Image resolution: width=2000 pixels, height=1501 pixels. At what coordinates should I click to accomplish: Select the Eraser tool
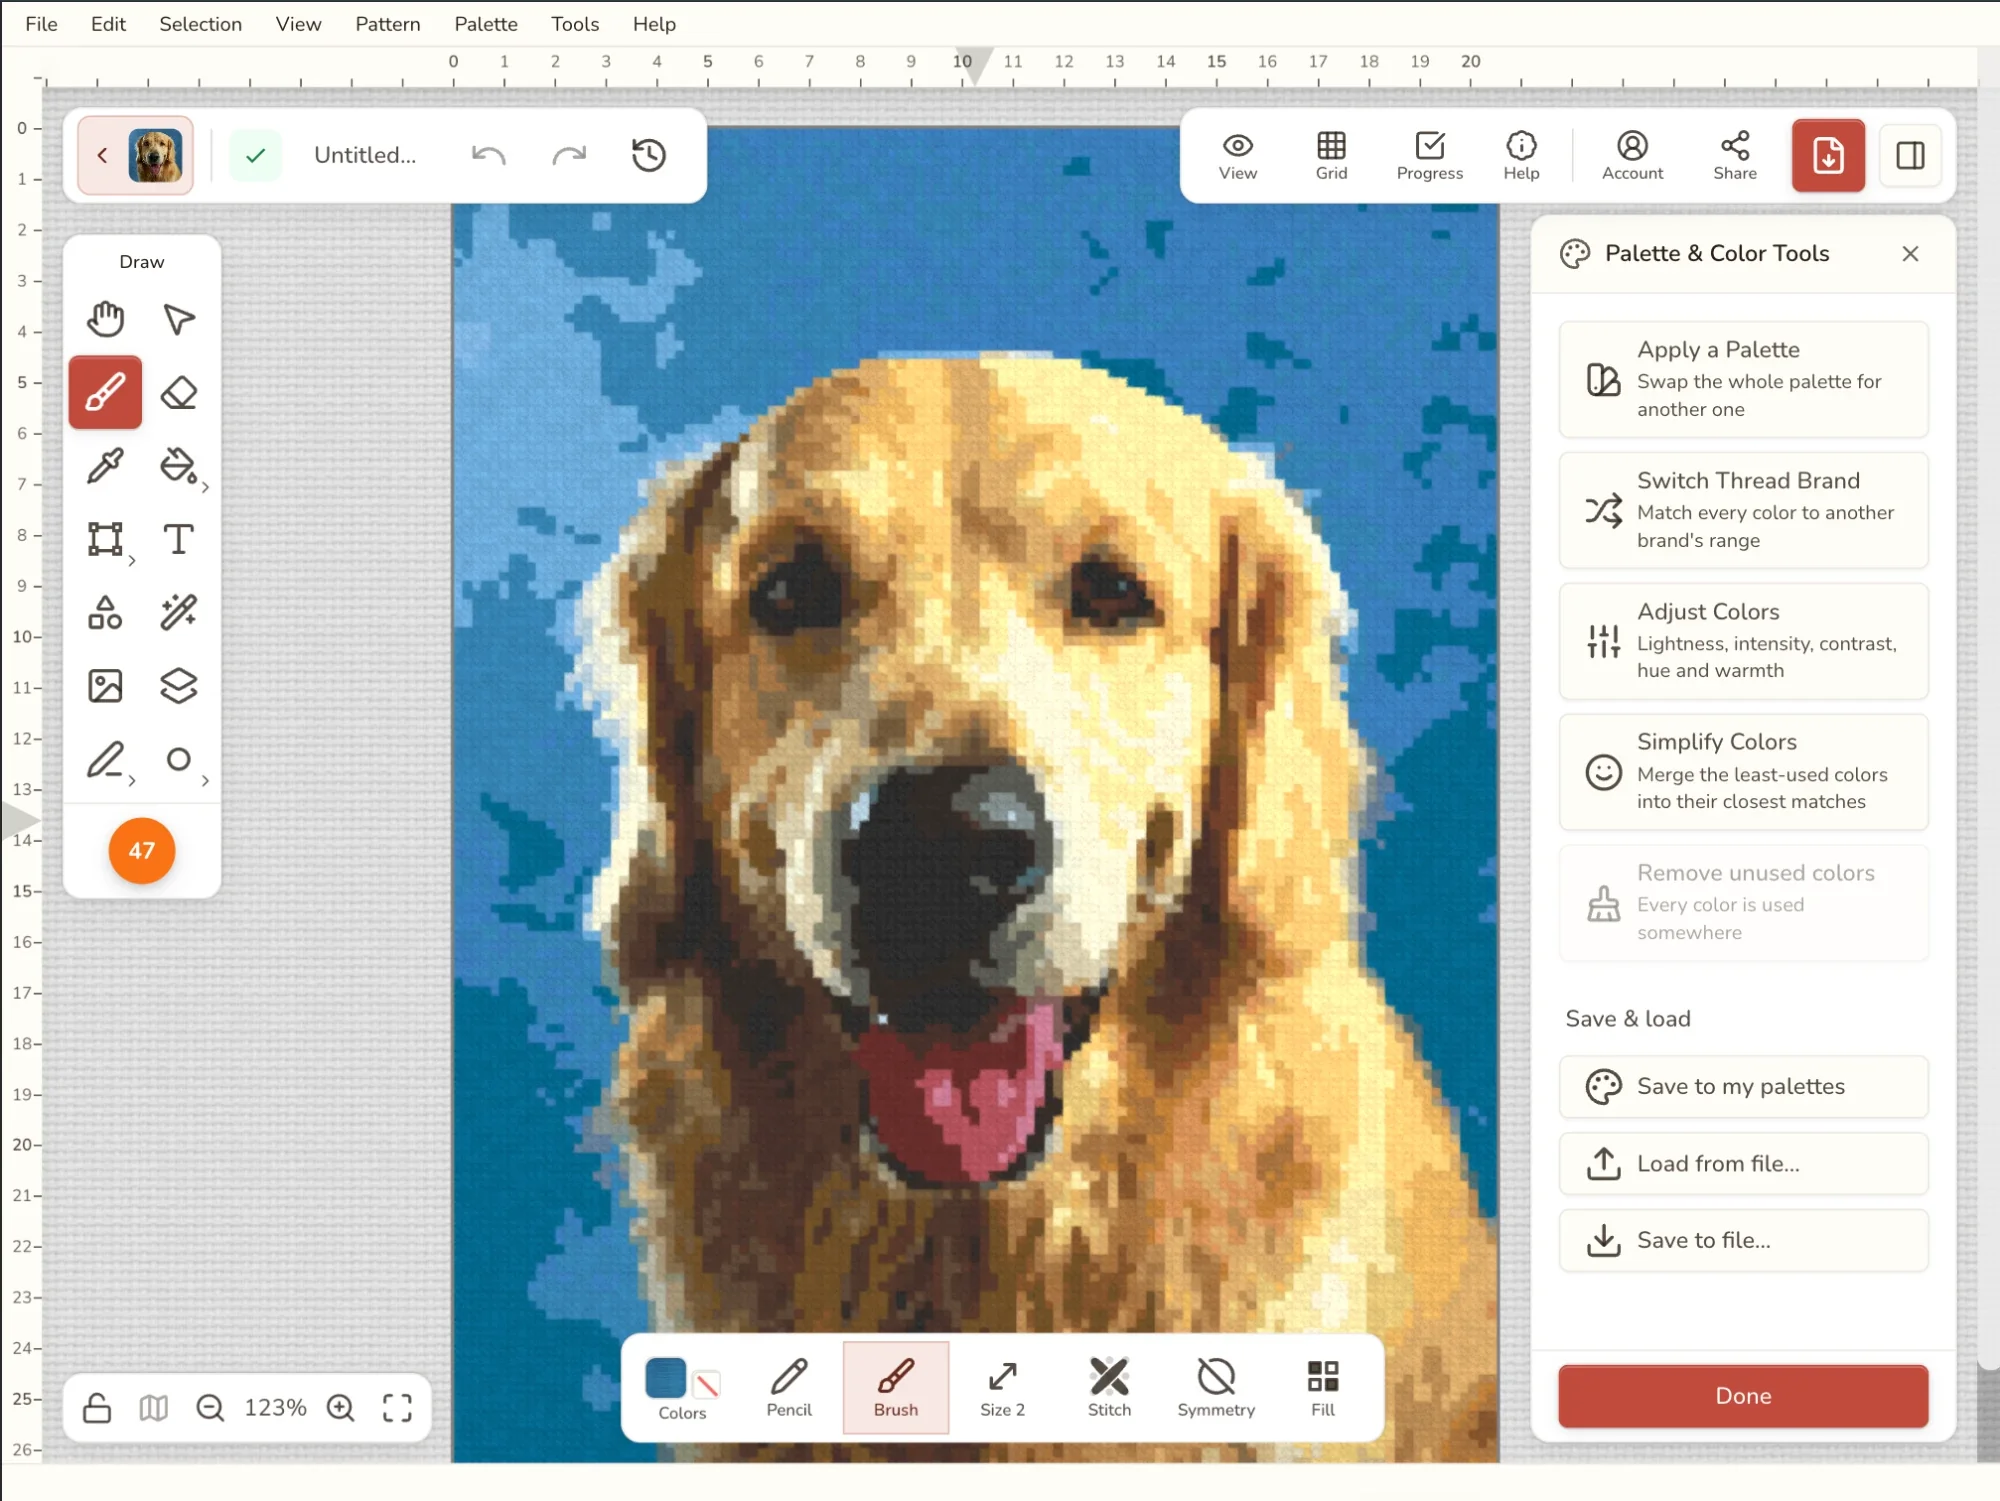click(179, 393)
